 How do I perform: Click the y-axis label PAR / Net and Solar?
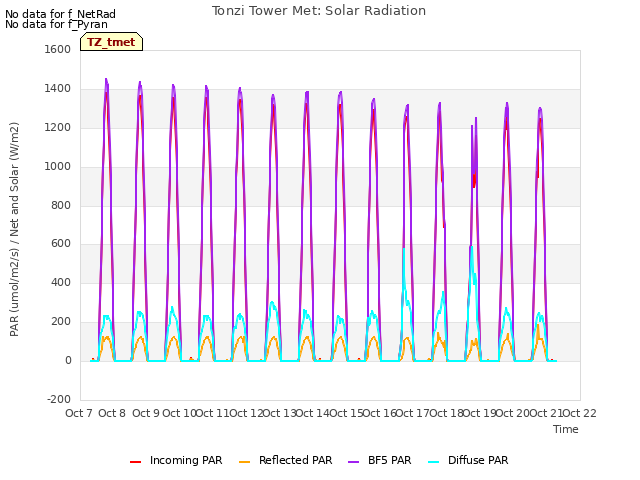pos(14,229)
